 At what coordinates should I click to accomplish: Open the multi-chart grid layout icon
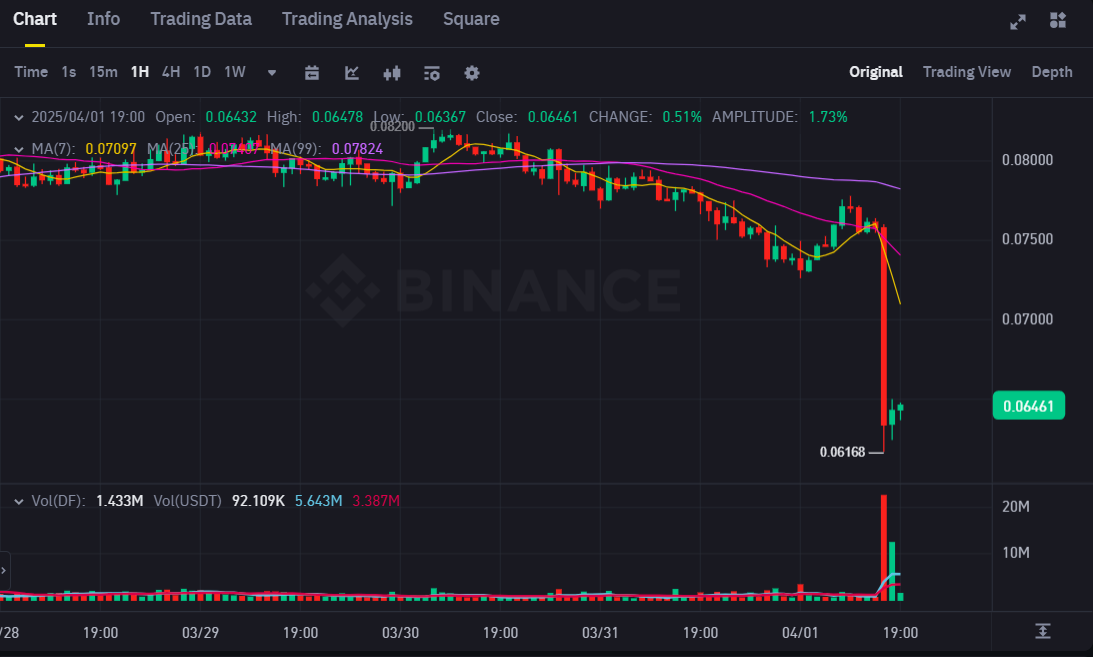point(1057,20)
